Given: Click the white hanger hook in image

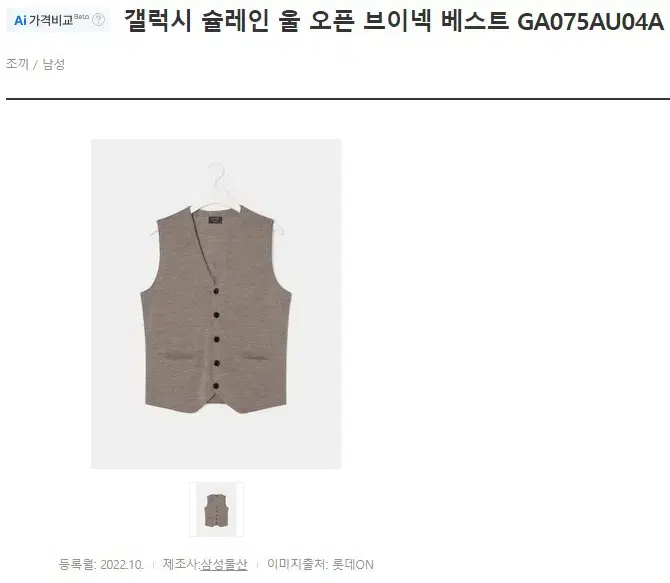Looking at the screenshot, I should coord(218,174).
